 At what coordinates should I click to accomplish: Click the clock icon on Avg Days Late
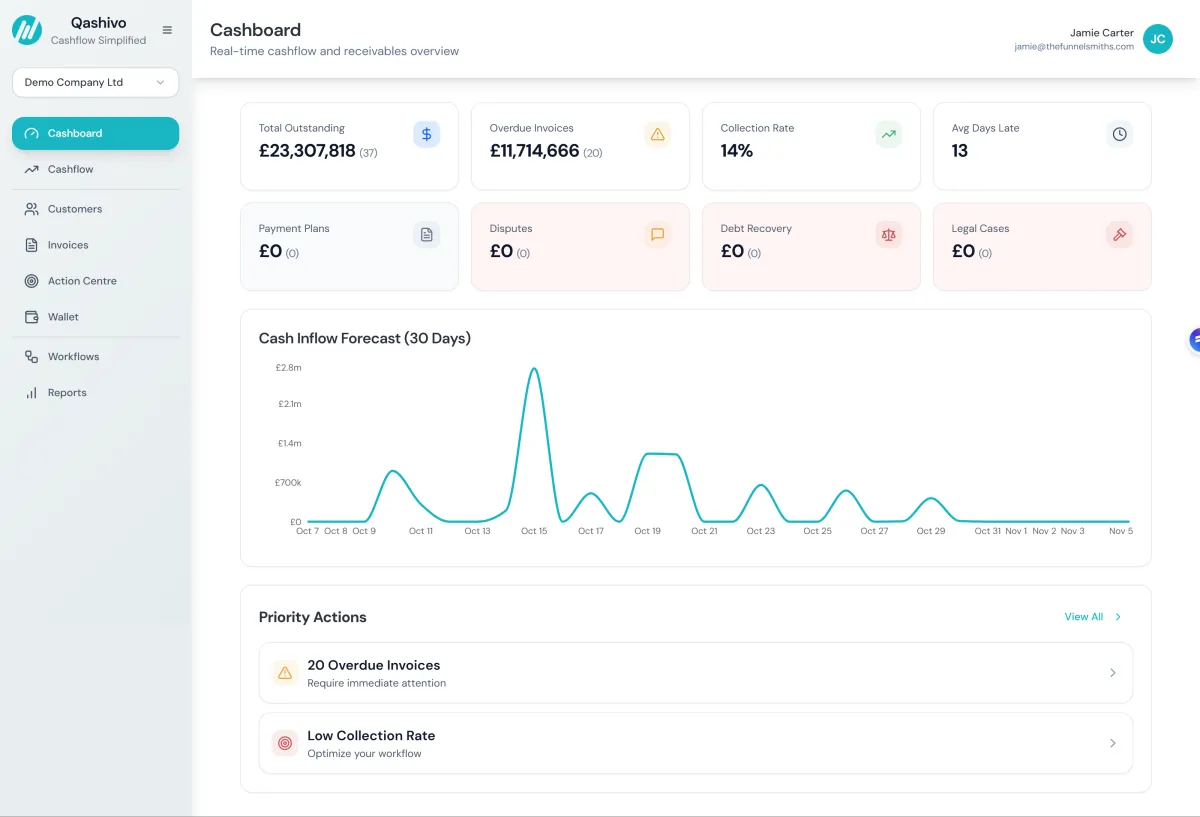tap(1119, 134)
